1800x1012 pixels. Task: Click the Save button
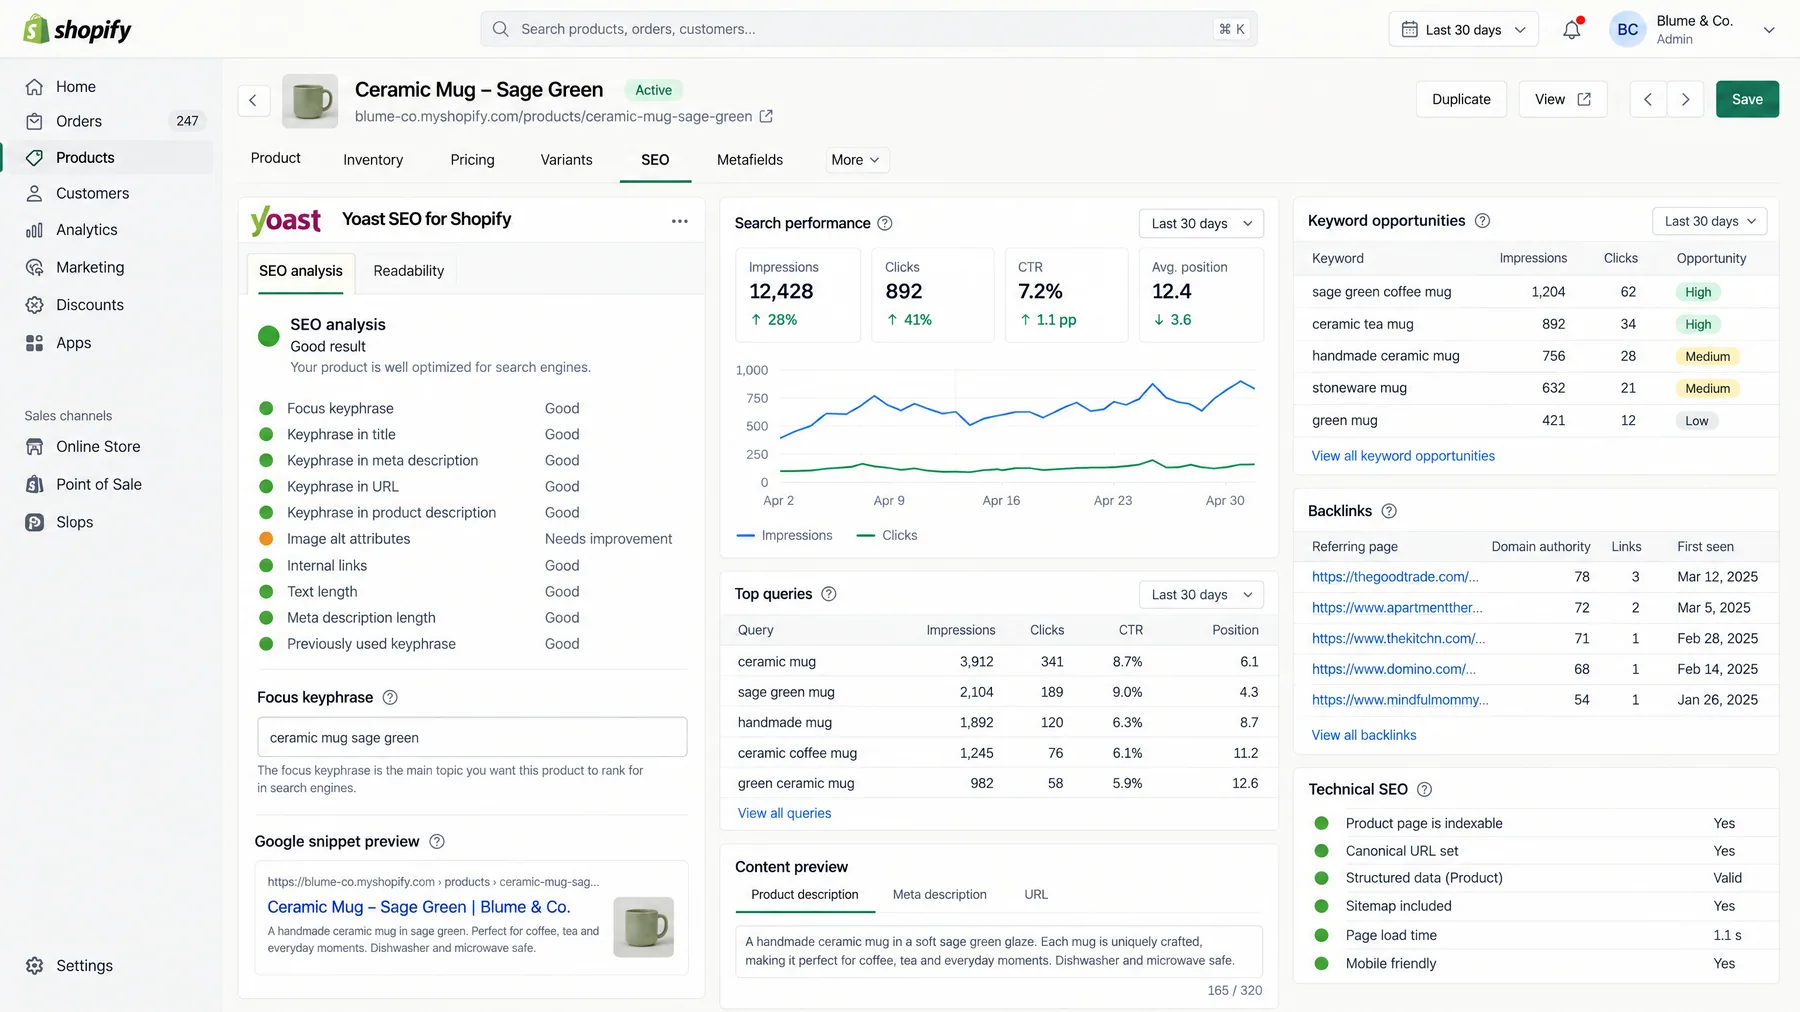click(x=1747, y=99)
